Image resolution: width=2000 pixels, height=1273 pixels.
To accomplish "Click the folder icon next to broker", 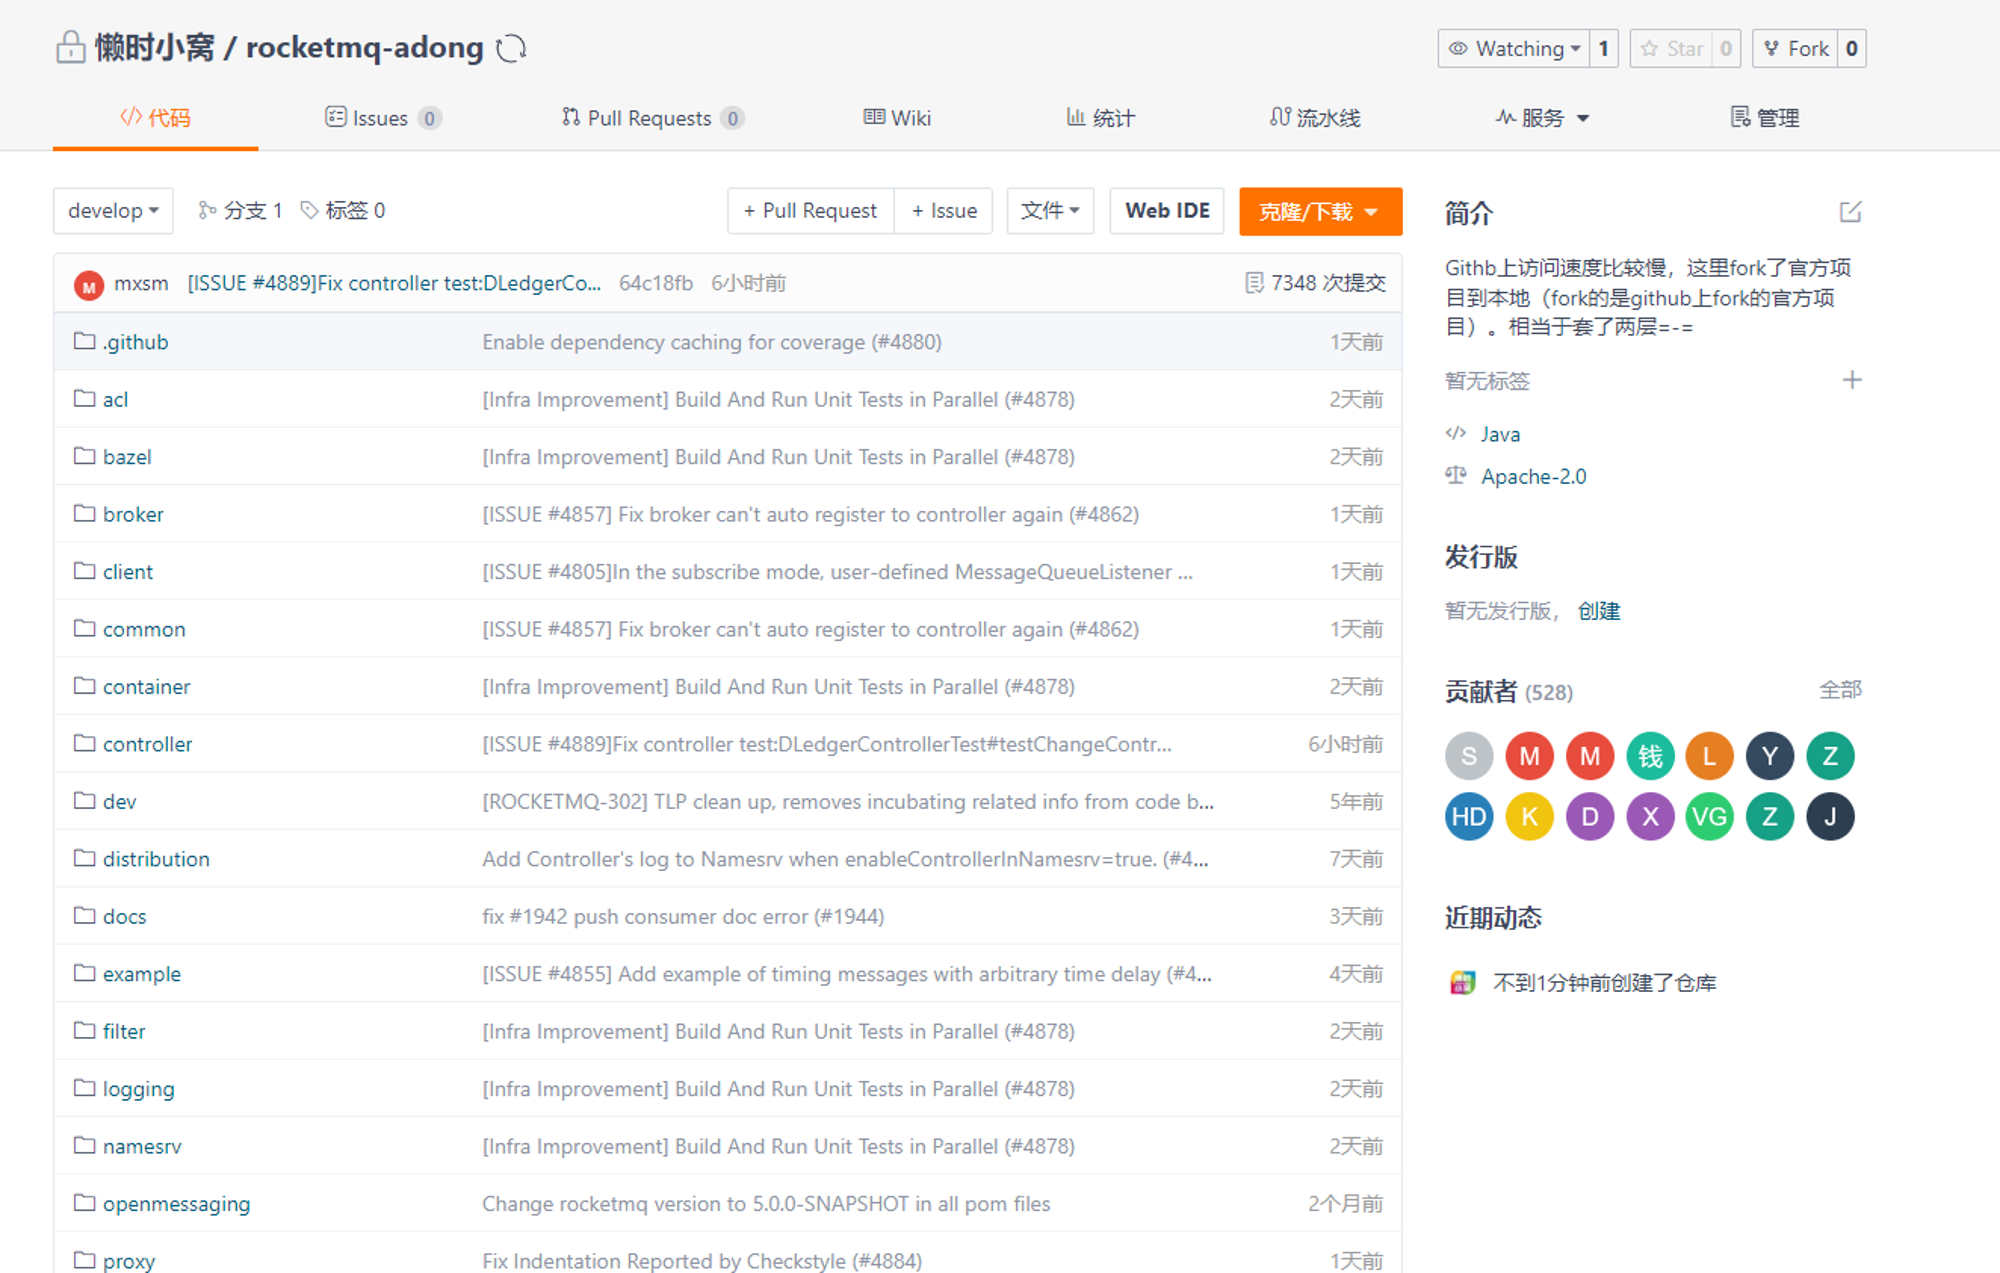I will tap(85, 513).
